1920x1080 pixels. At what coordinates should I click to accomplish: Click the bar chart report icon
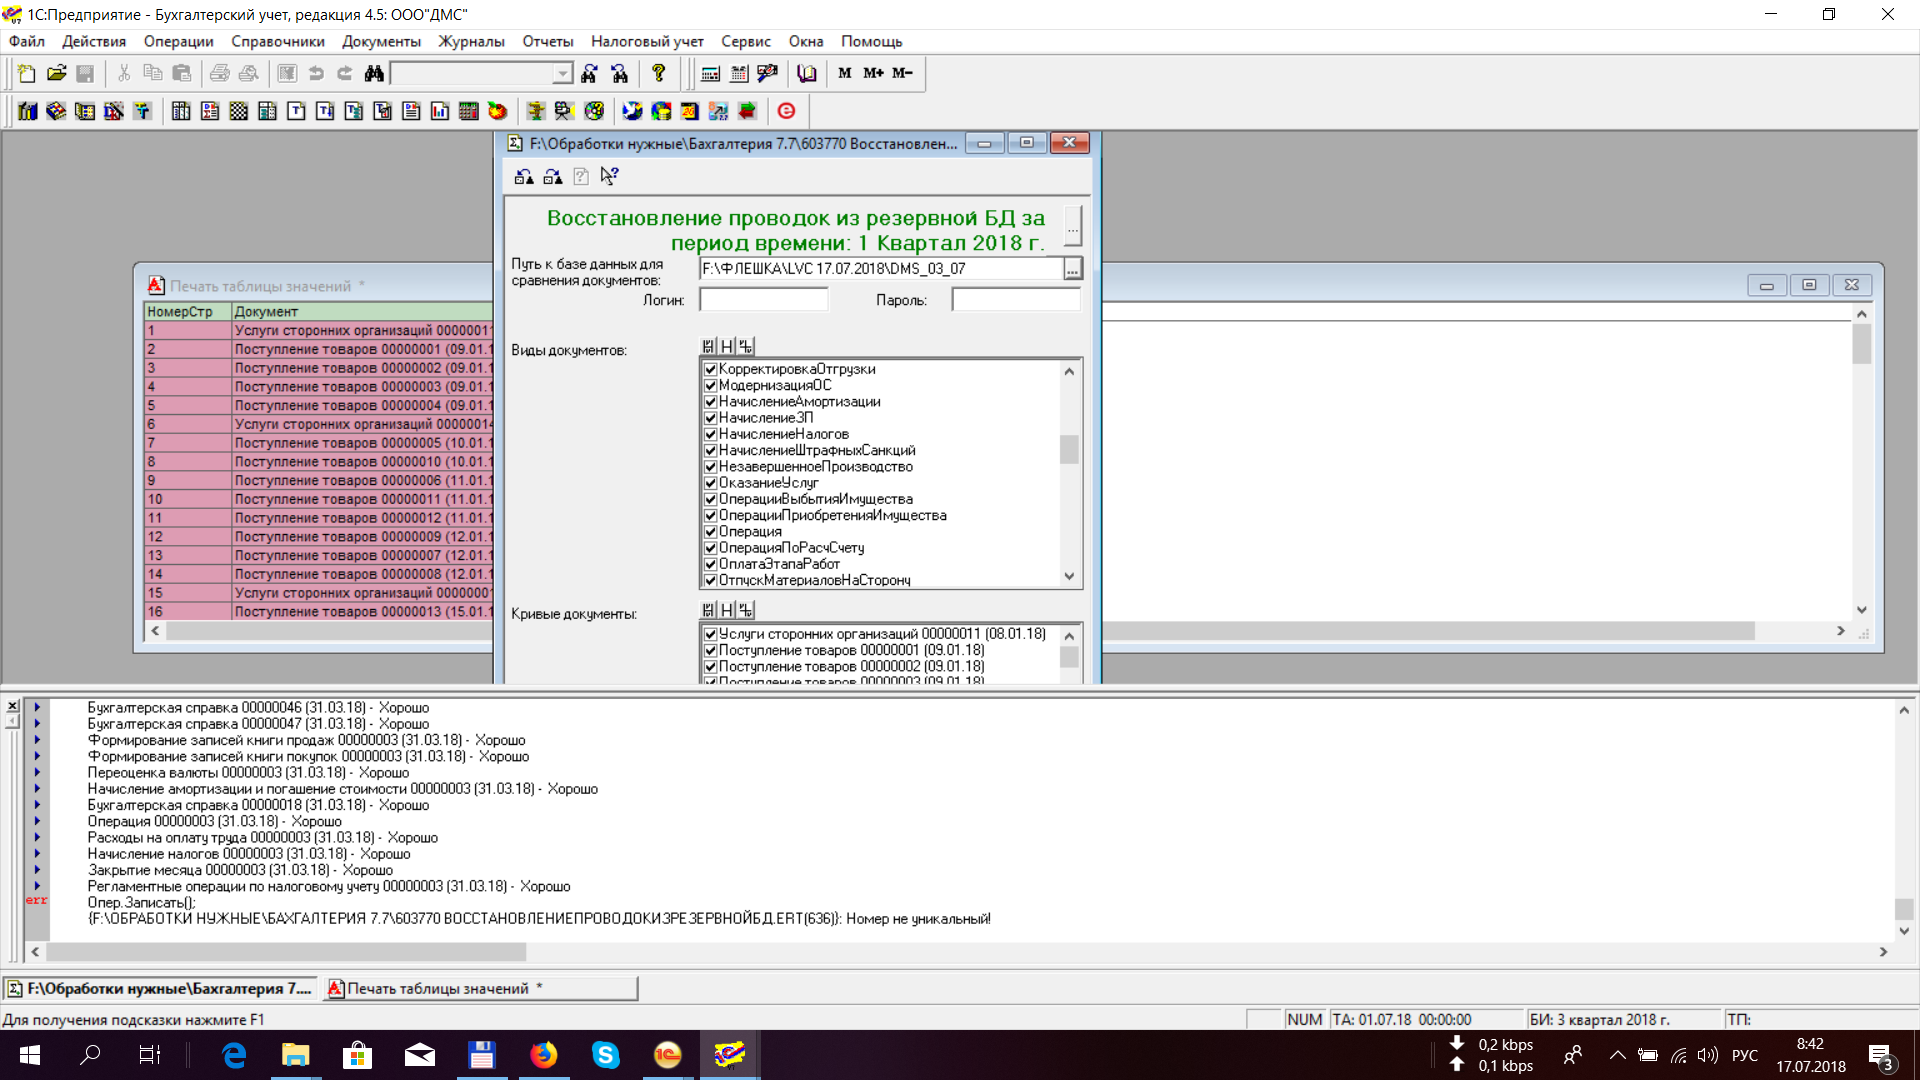(x=440, y=111)
